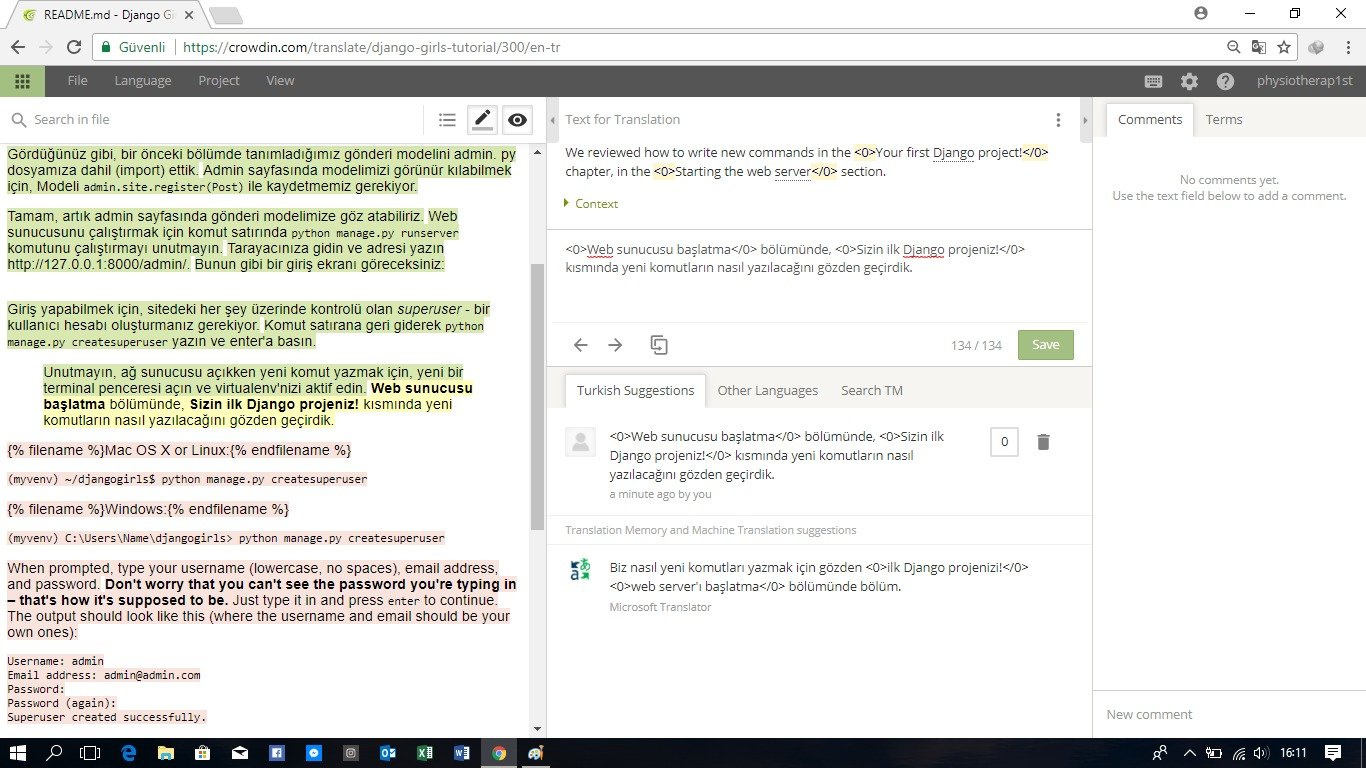Open the Crowdin apps grid menu
The width and height of the screenshot is (1366, 768).
(22, 81)
